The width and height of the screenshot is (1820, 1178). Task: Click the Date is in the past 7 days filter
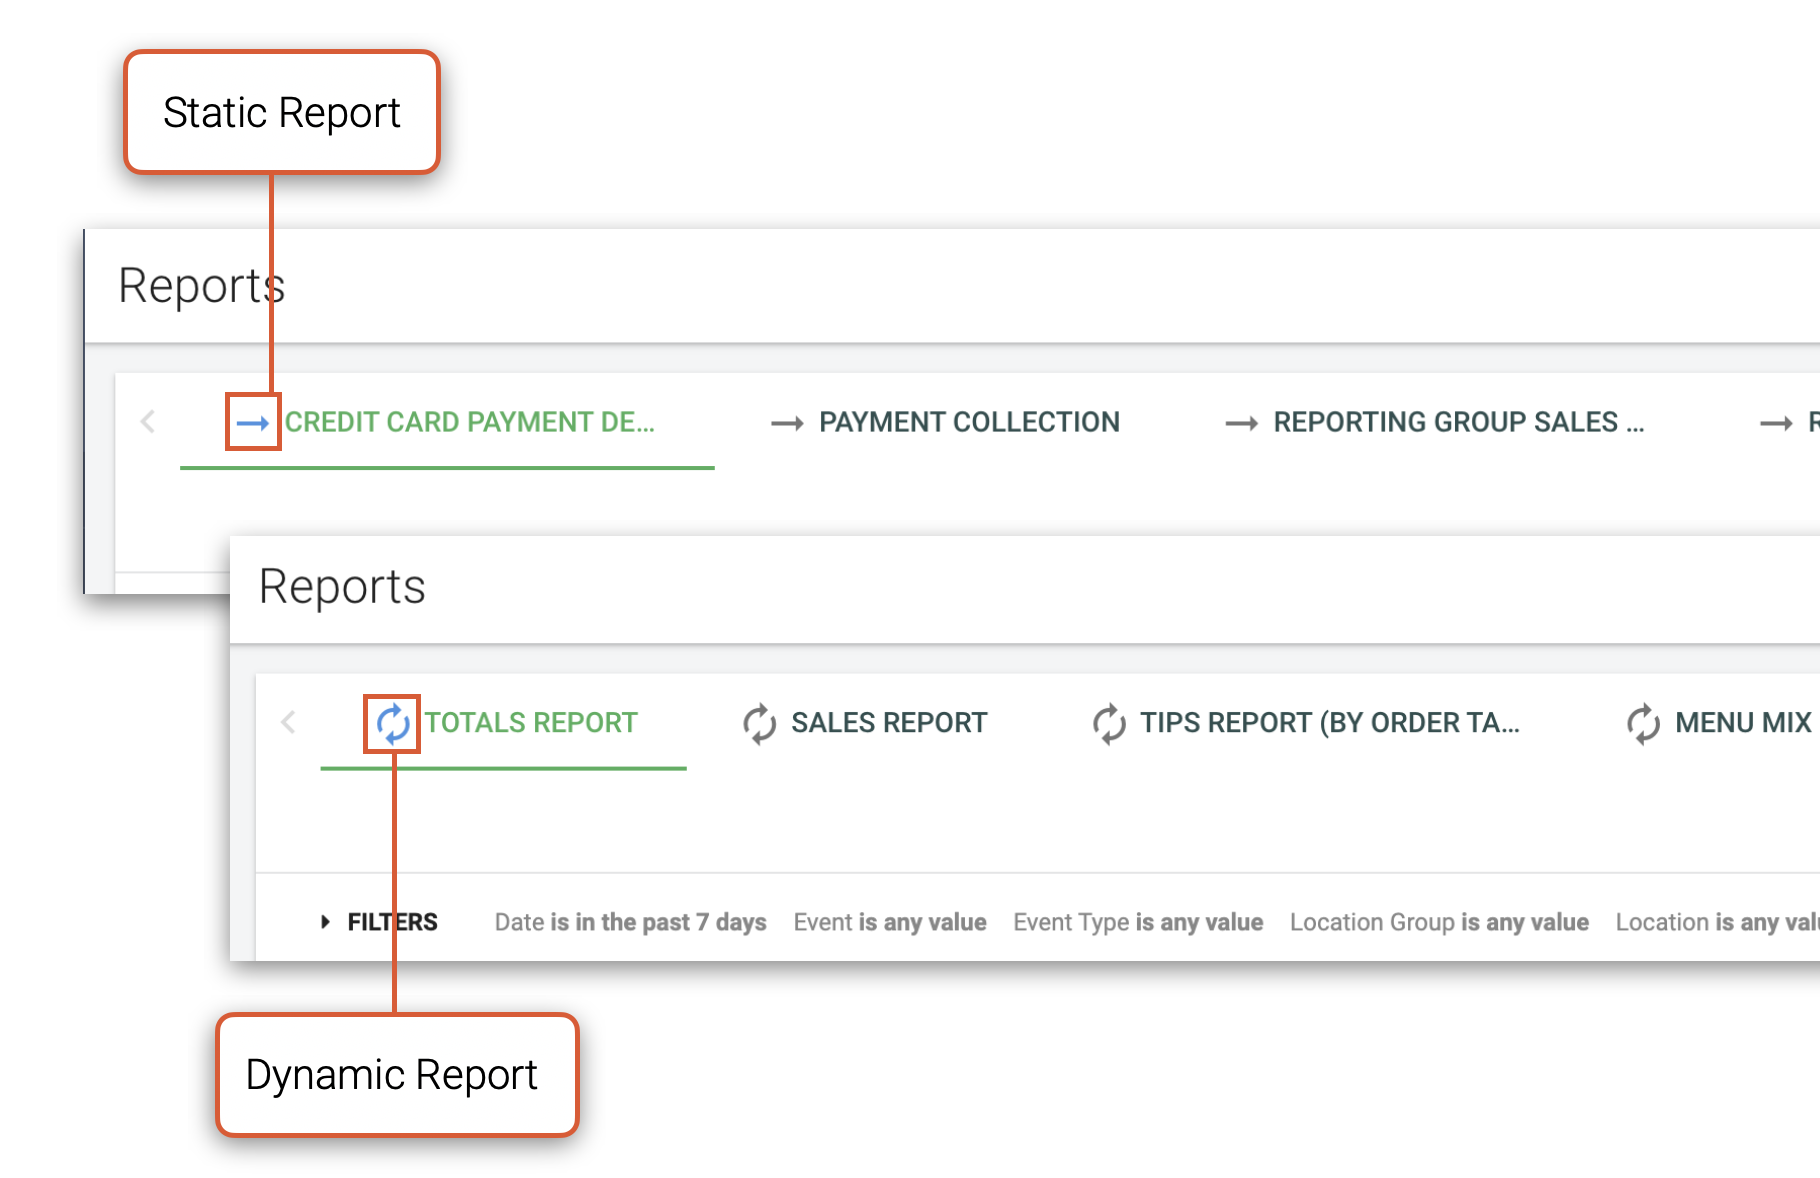click(x=630, y=921)
